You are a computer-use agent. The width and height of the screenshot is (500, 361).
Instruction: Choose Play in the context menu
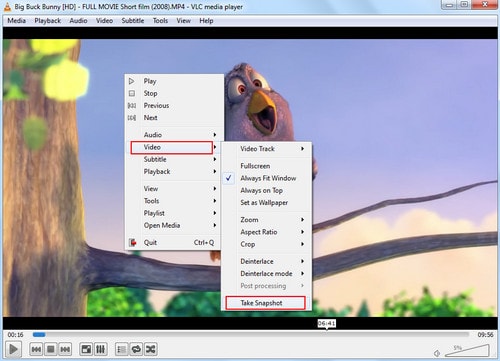click(174, 81)
